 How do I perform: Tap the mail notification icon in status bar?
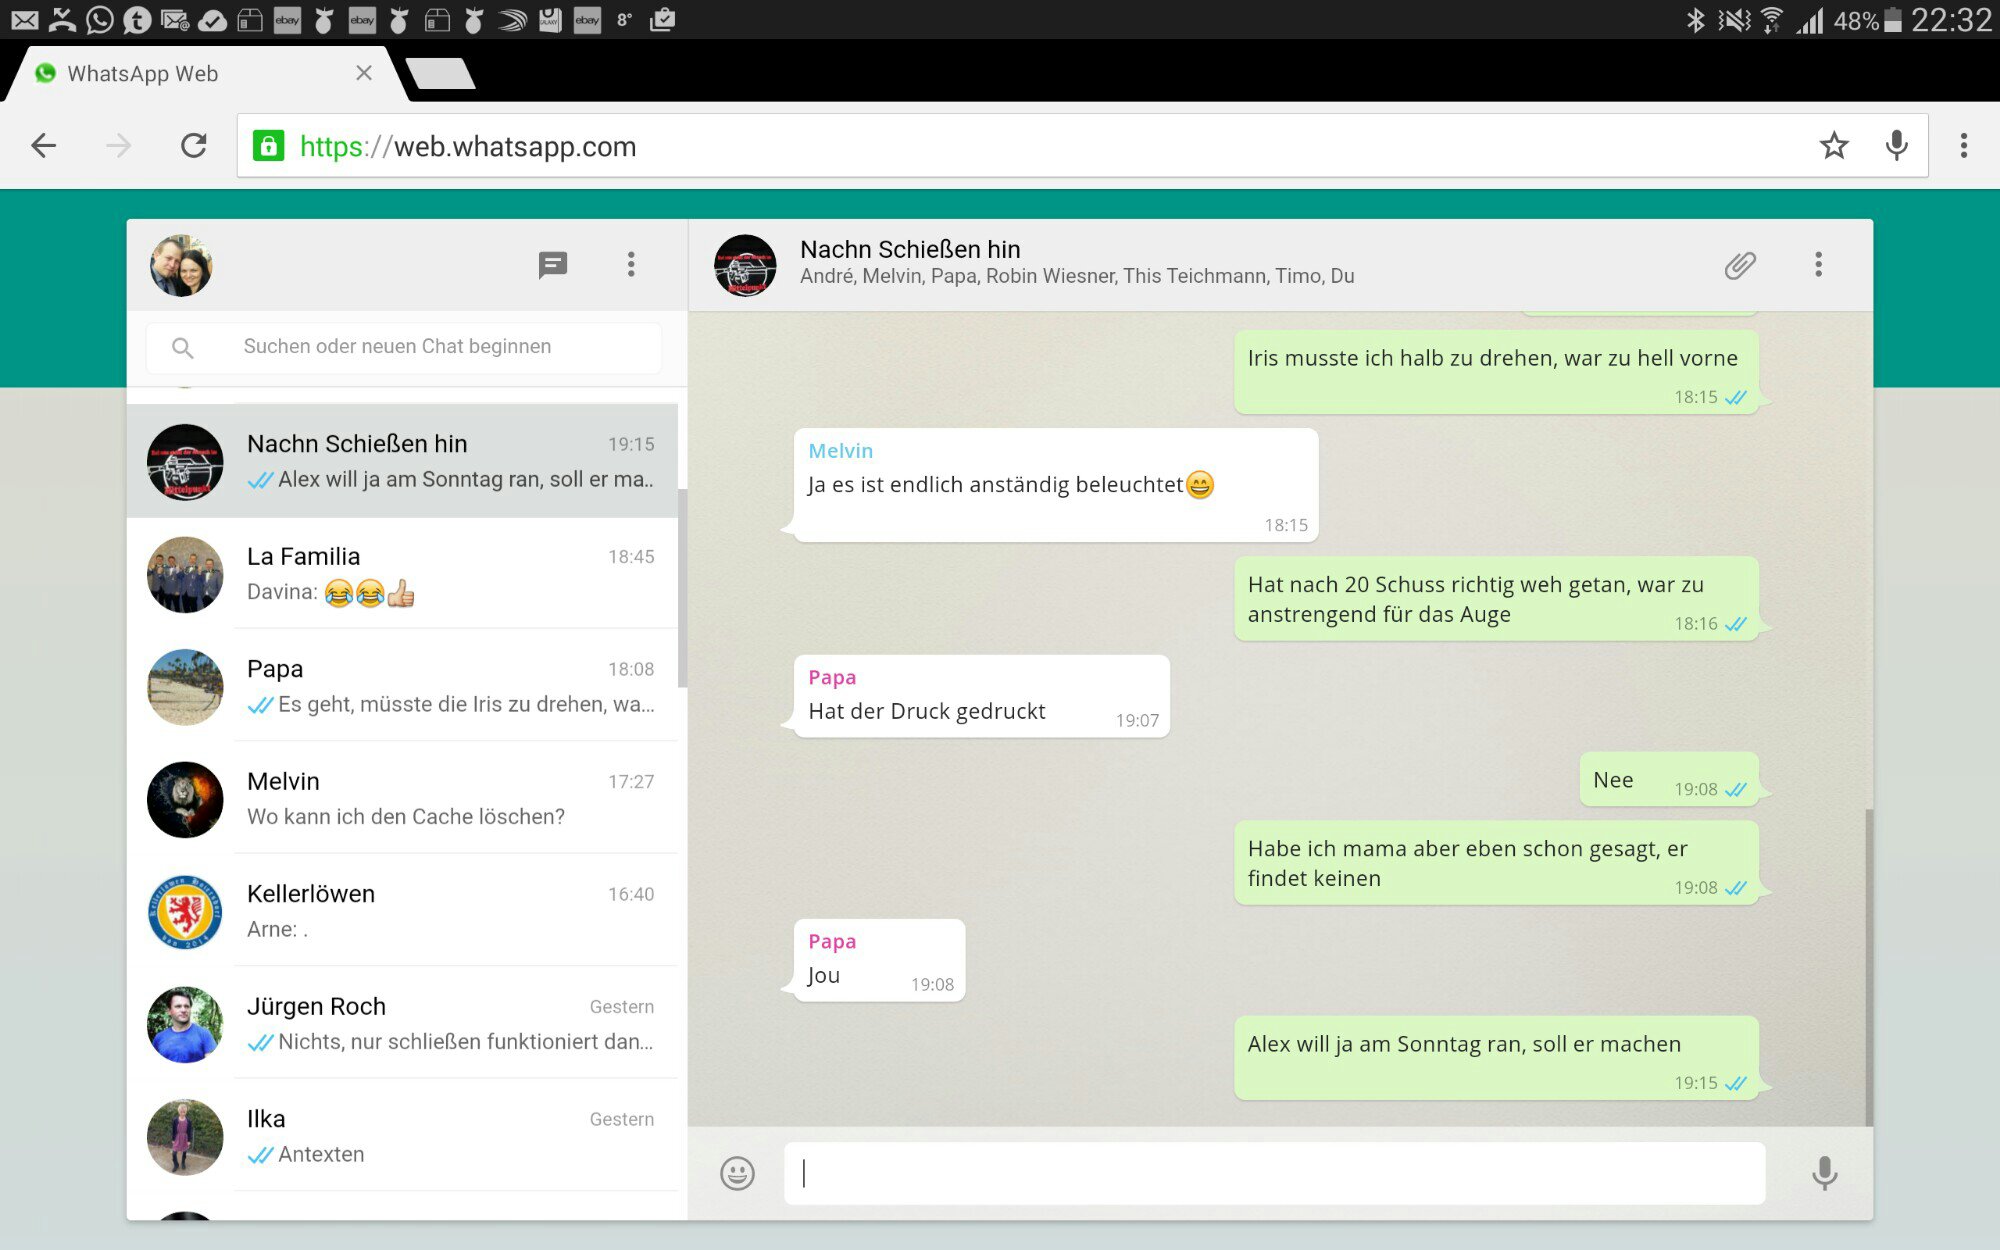point(24,19)
